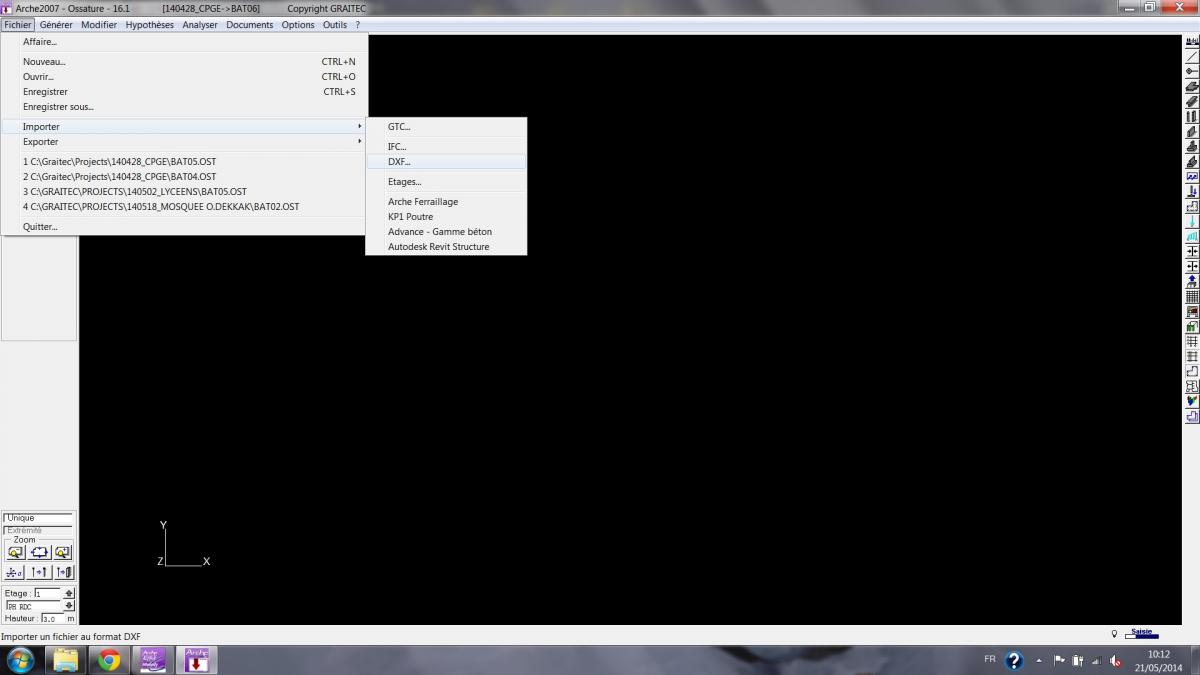Image resolution: width=1200 pixels, height=675 pixels.
Task: Click the volume icon in system tray
Action: (x=1115, y=660)
